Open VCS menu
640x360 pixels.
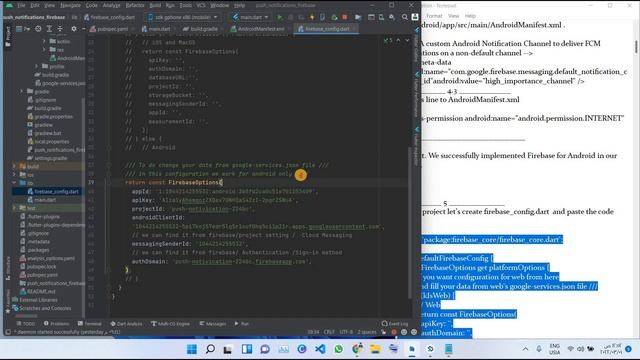tap(201, 5)
